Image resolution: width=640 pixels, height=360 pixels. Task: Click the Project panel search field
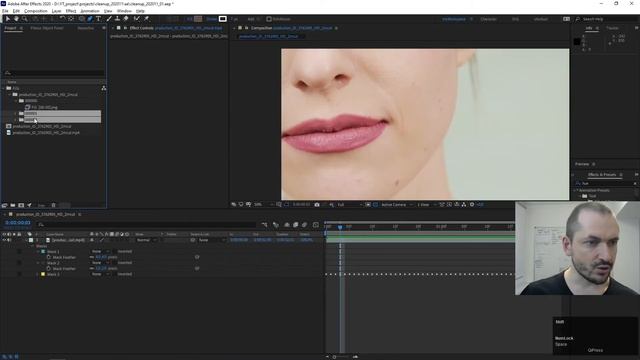click(x=54, y=73)
